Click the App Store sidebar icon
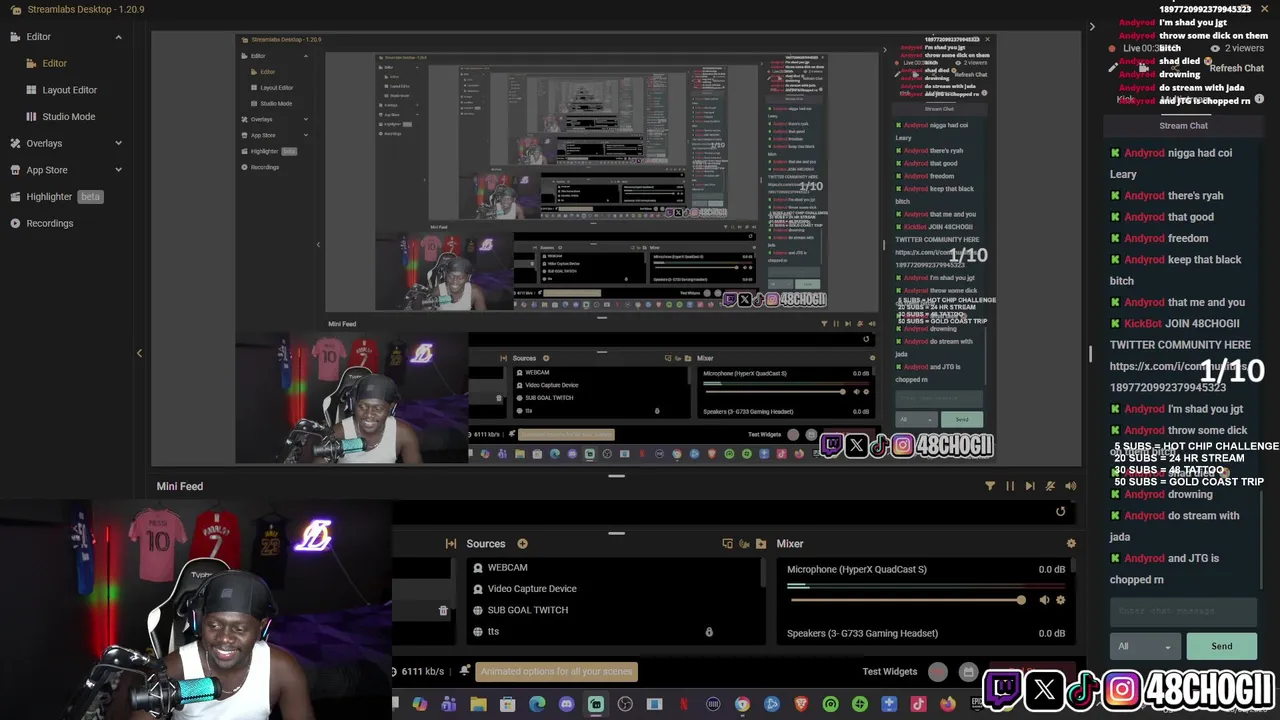The height and width of the screenshot is (720, 1280). [15, 170]
